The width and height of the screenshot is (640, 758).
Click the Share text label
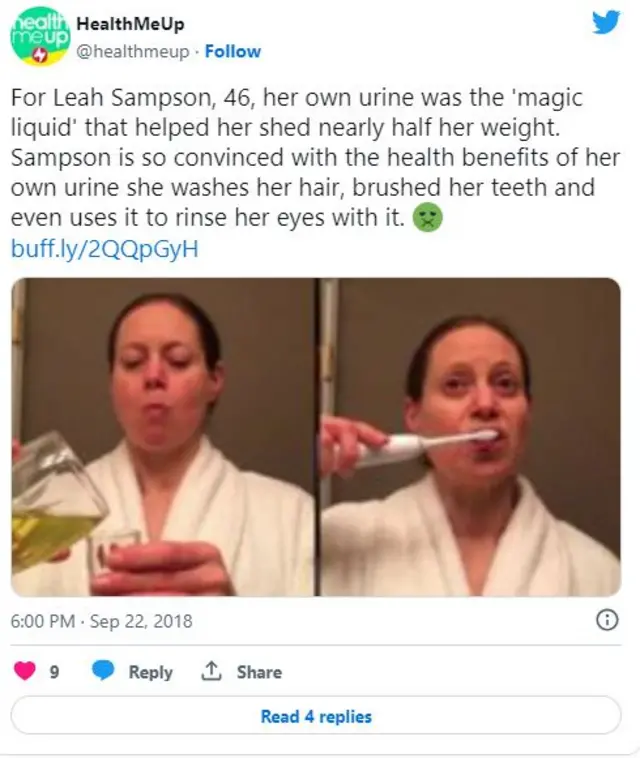point(259,672)
